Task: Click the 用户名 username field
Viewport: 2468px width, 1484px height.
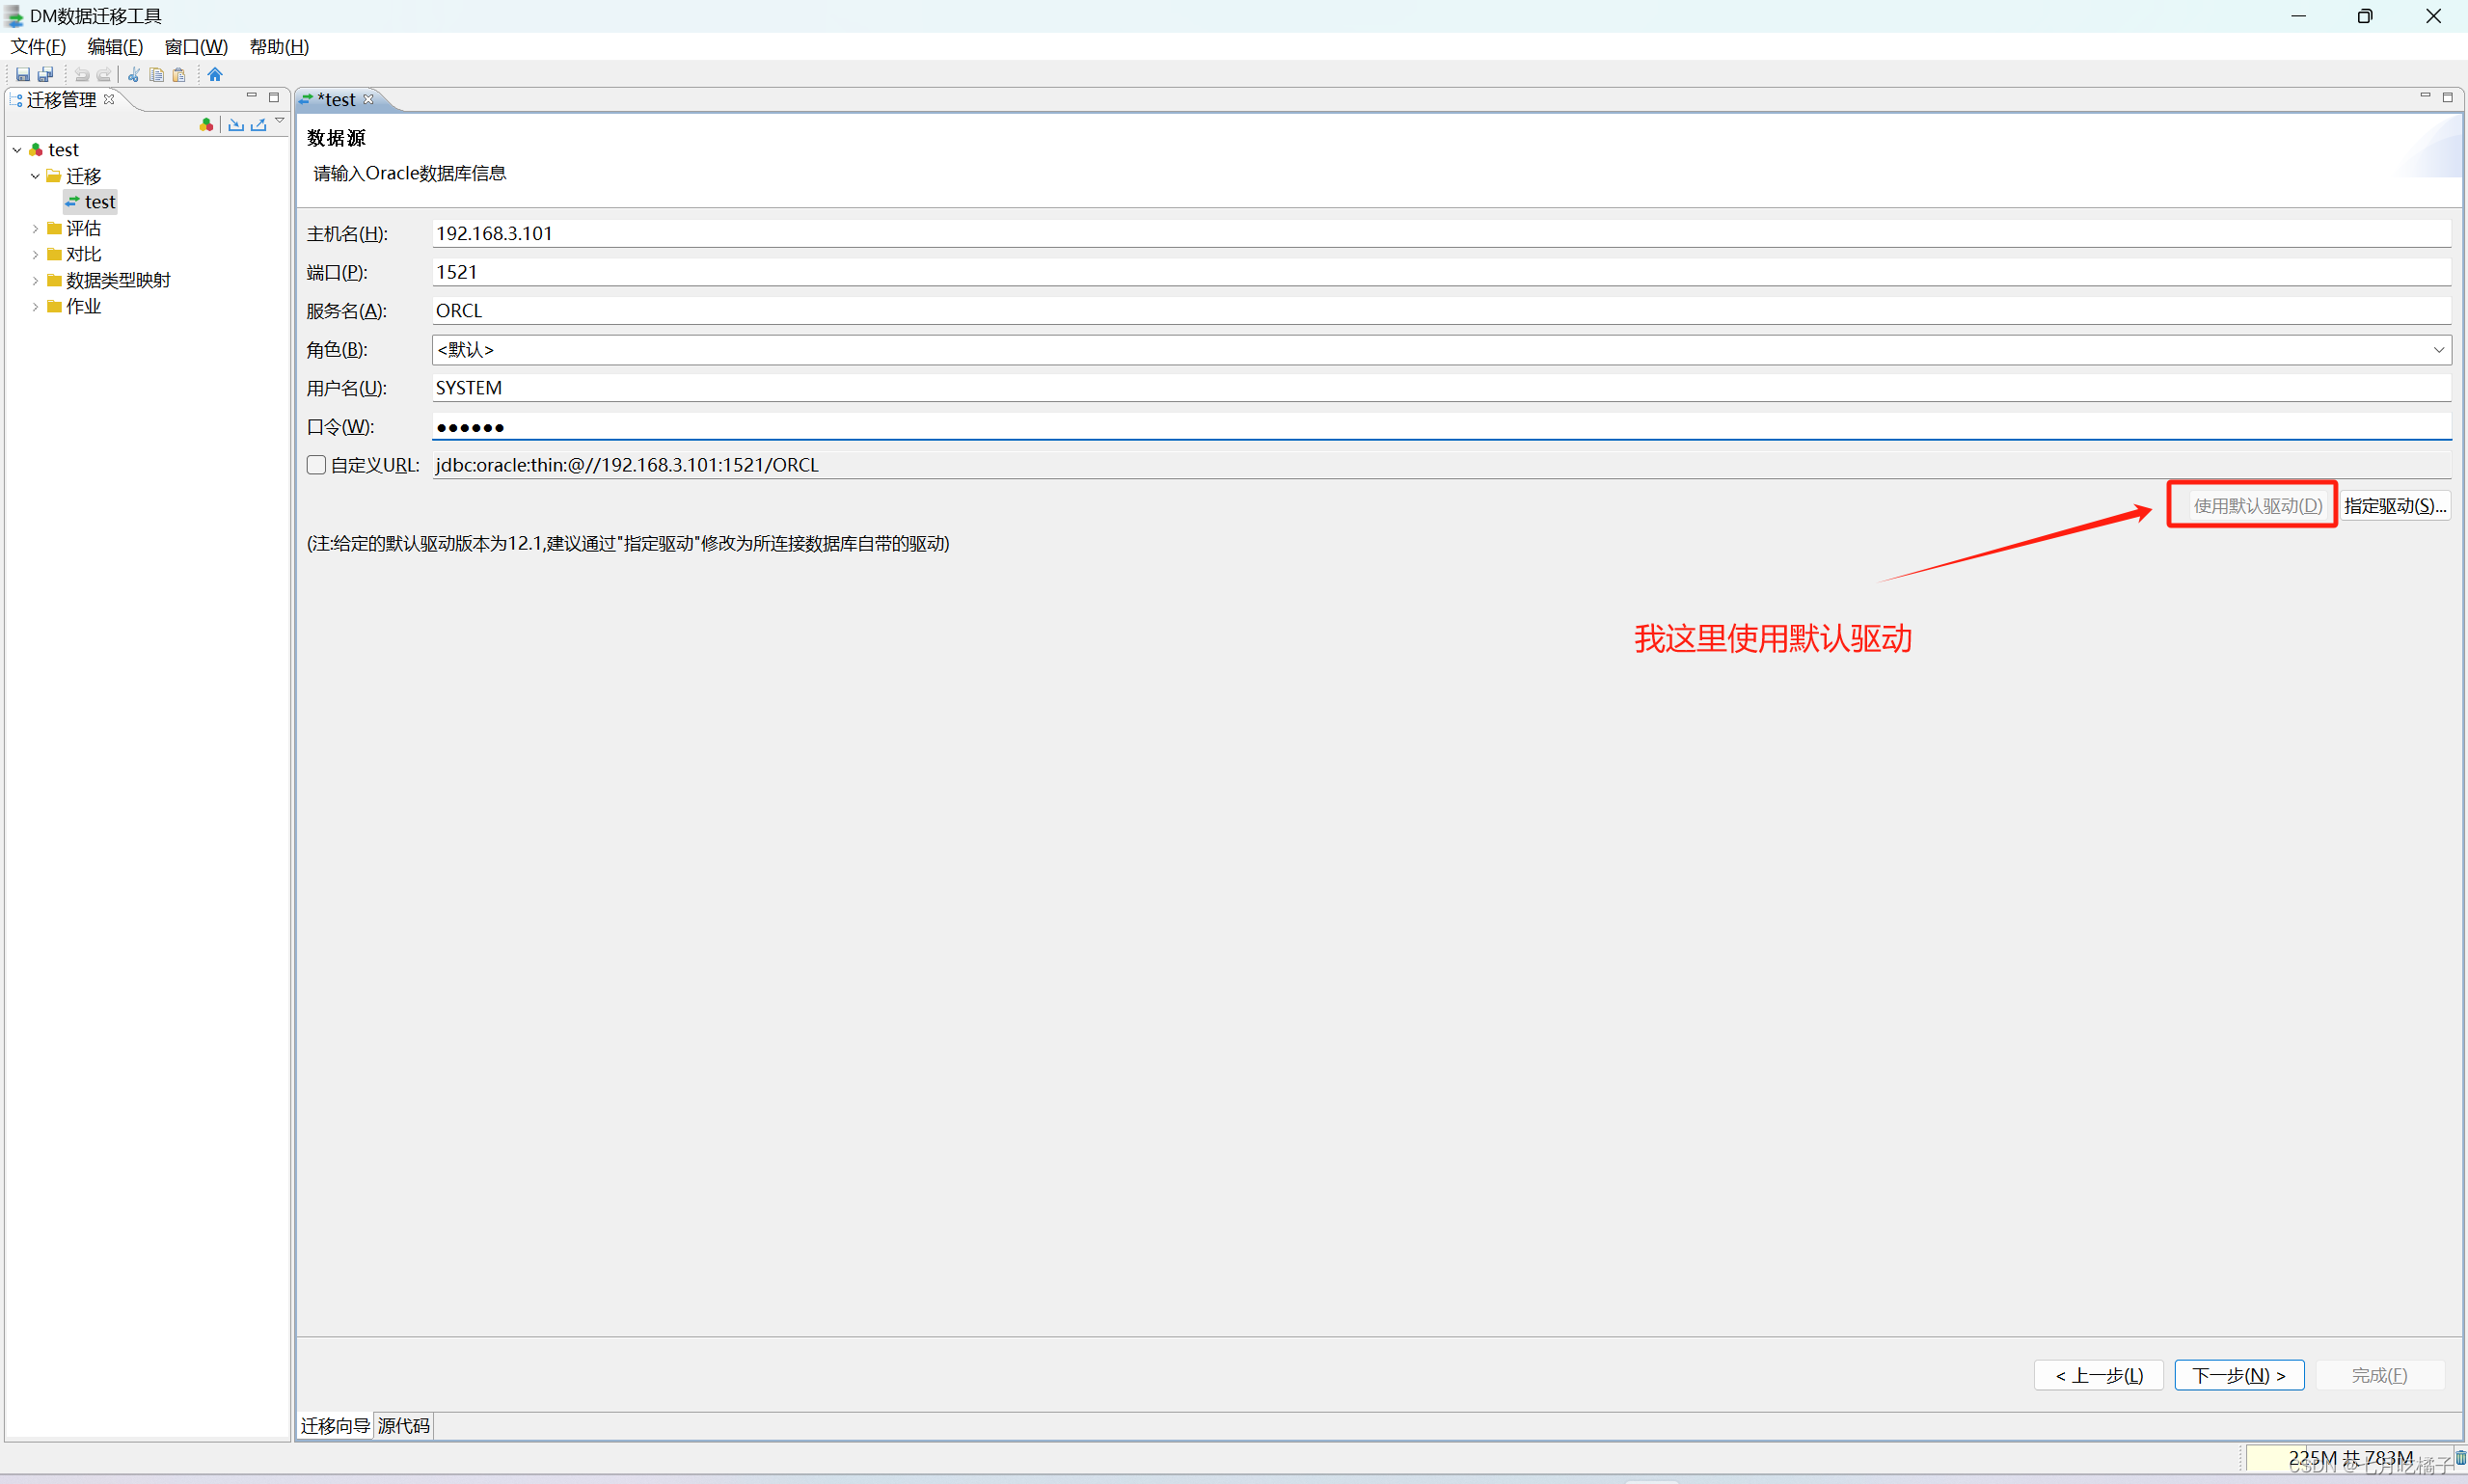Action: click(1442, 388)
